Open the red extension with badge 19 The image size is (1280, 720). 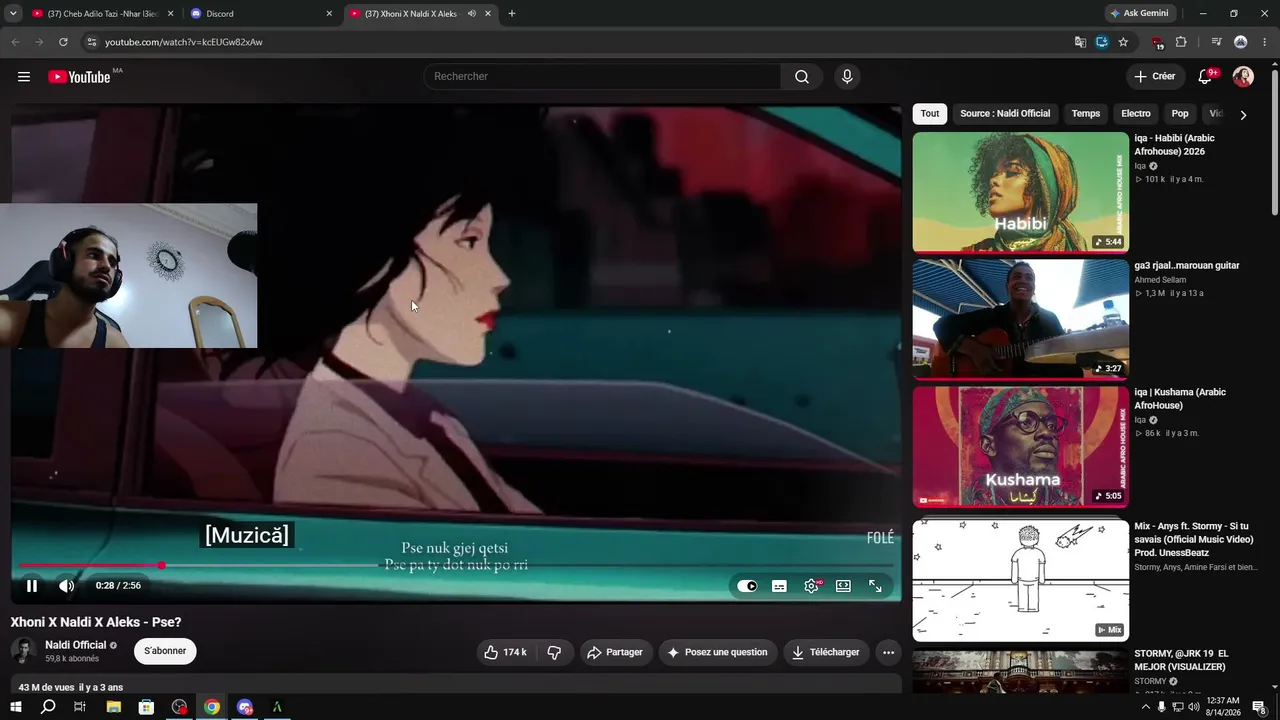[x=1157, y=42]
